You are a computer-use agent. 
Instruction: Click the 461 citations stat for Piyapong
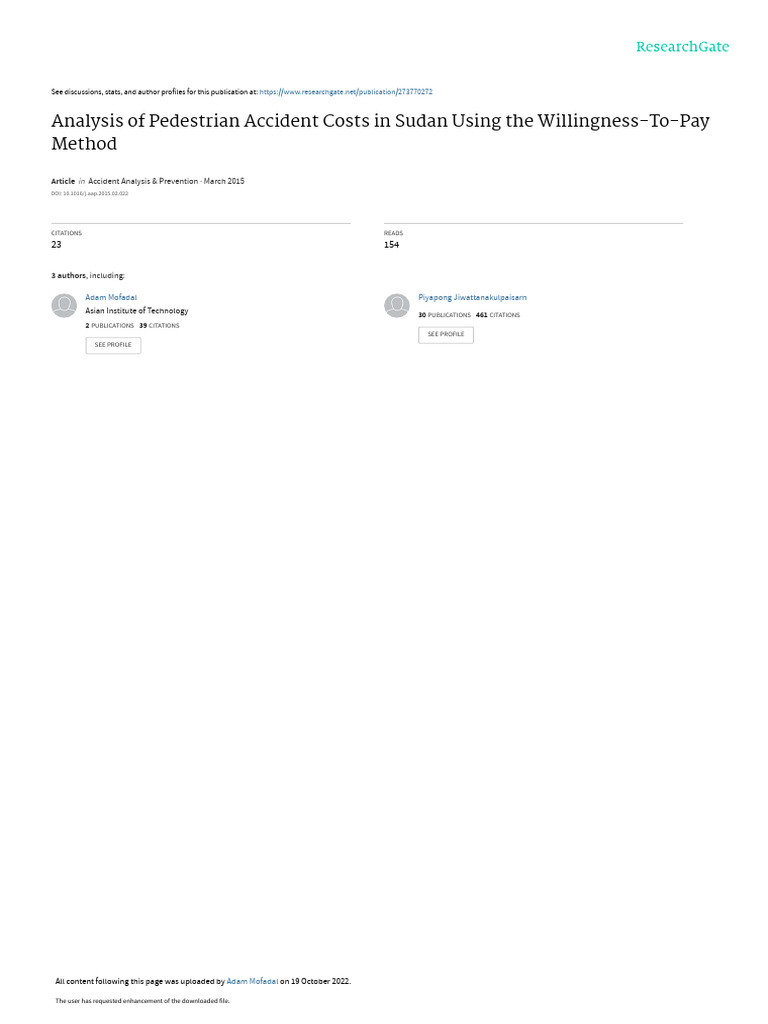[498, 315]
